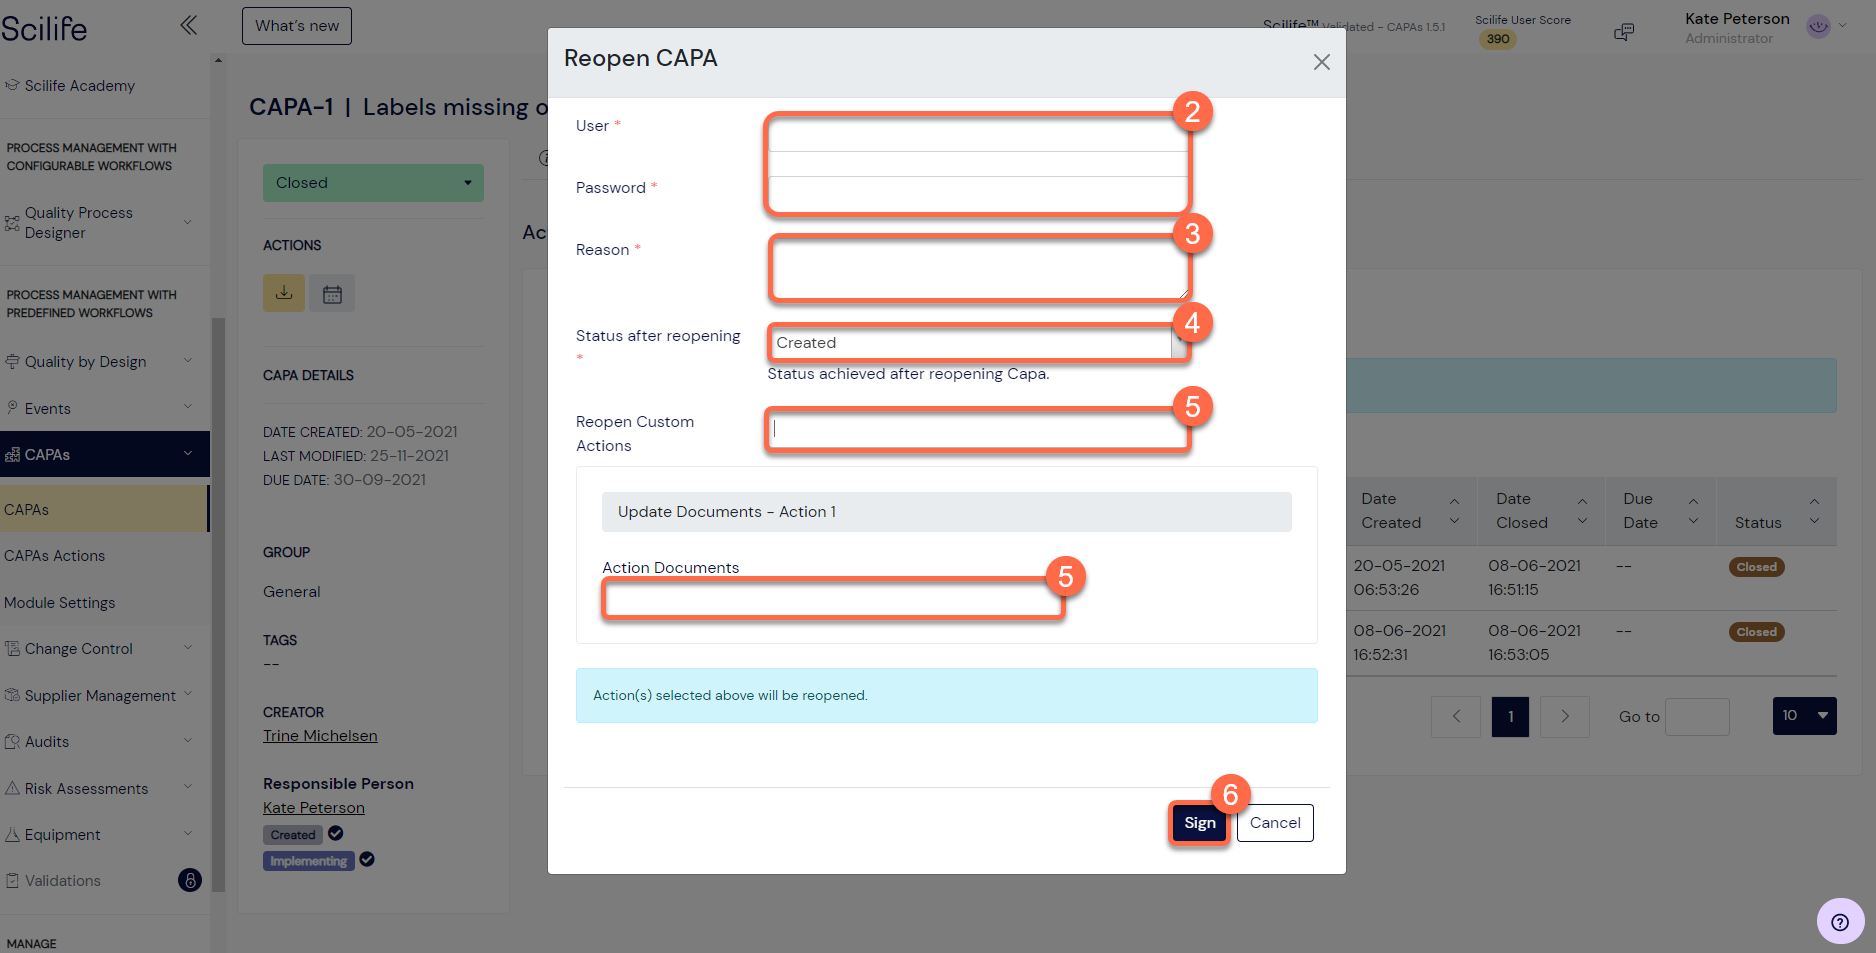Click into the Password input field
This screenshot has width=1876, height=953.
click(x=977, y=193)
